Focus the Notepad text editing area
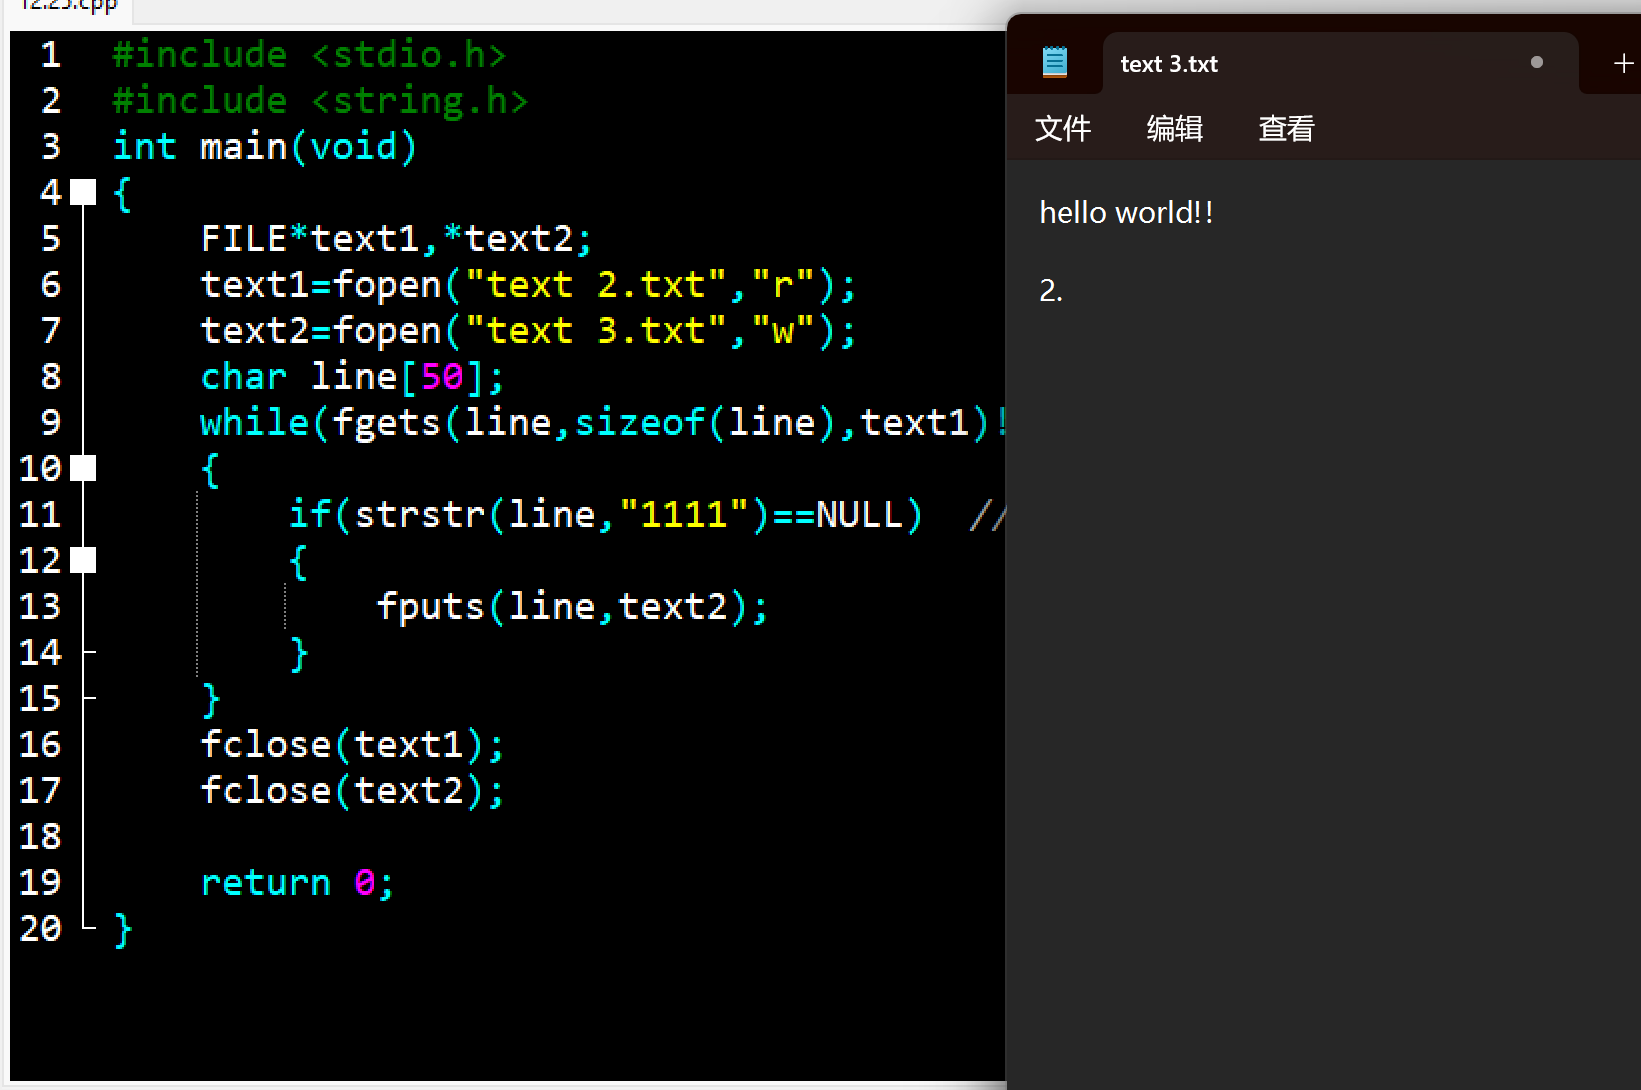Viewport: 1641px width, 1090px height. click(x=1324, y=624)
